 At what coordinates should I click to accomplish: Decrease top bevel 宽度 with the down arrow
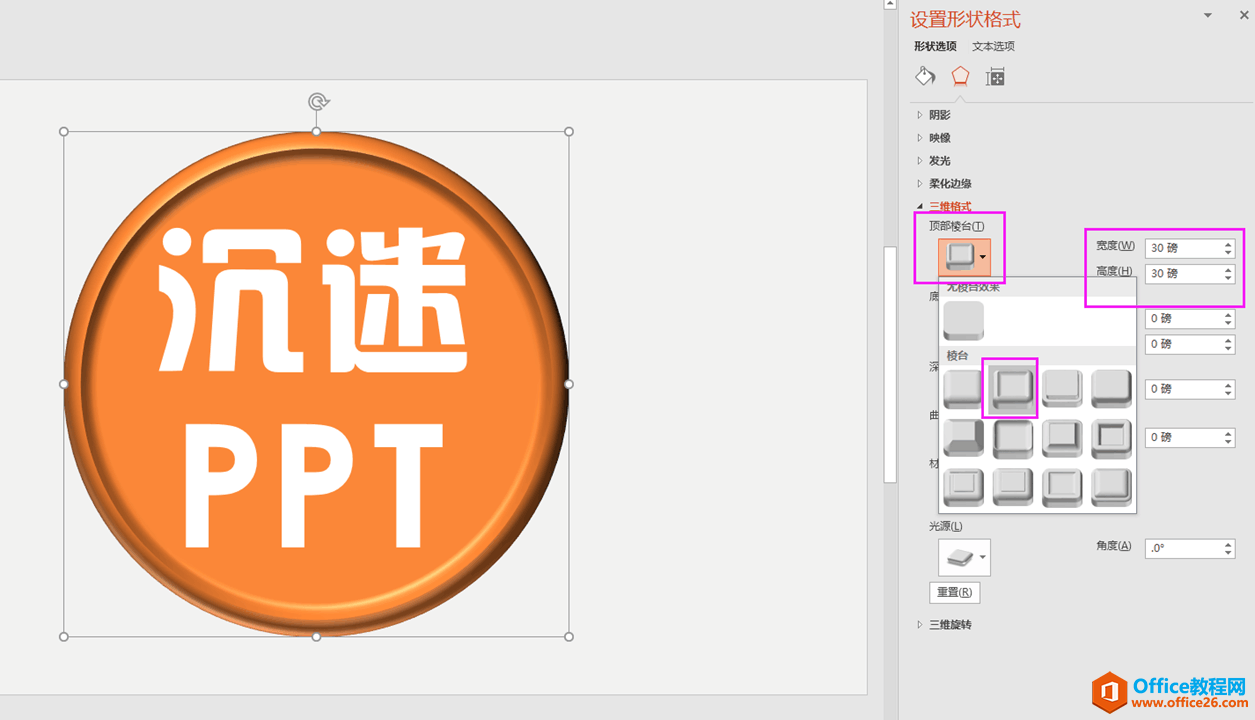[x=1229, y=253]
